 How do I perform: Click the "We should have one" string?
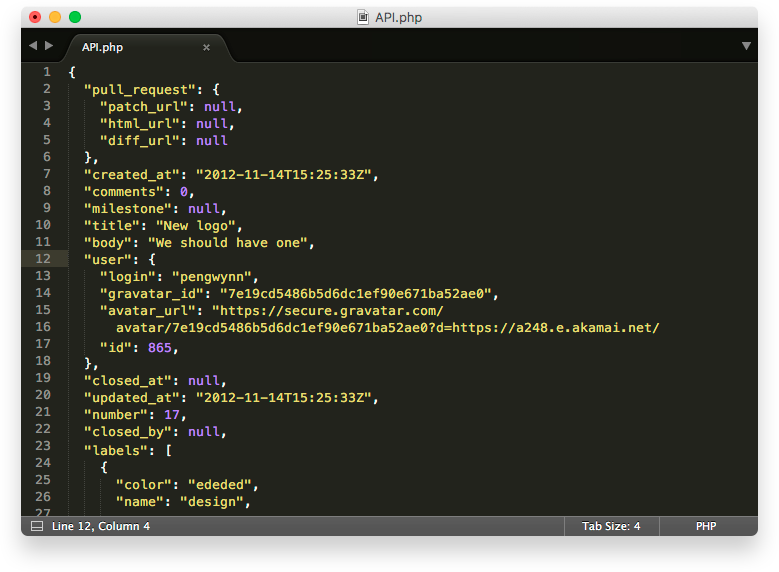[x=228, y=243]
